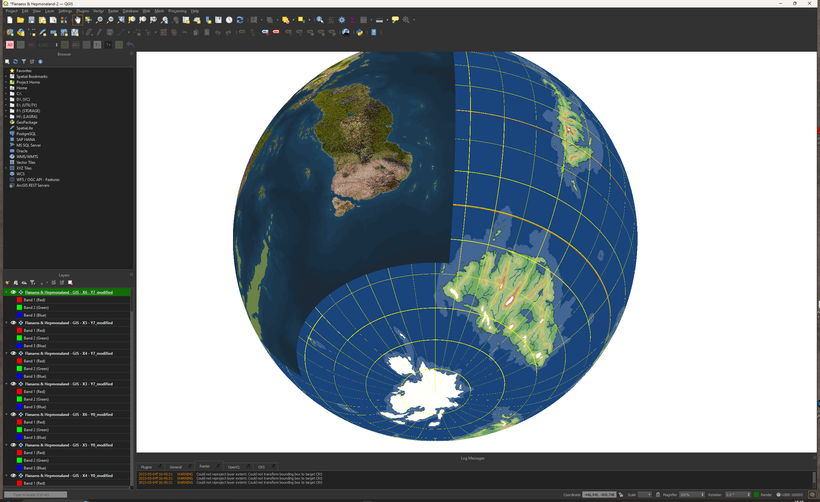820x502 pixels.
Task: Toggle the Render checkbox in status bar
Action: pos(756,494)
